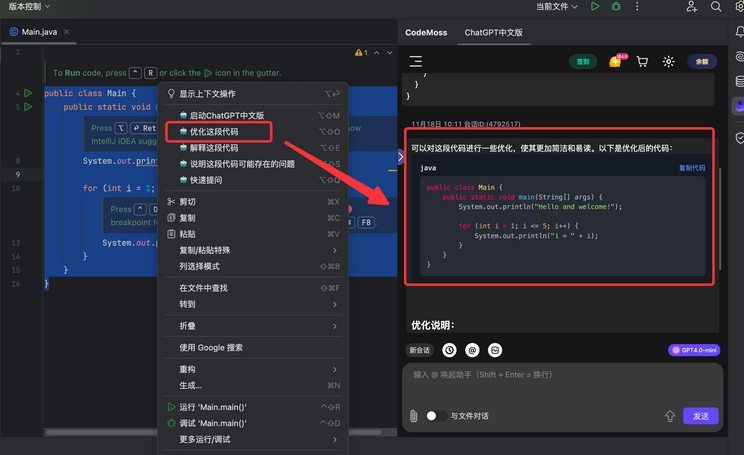The width and height of the screenshot is (744, 455).
Task: Collapse the side panel with the arrow handle
Action: tap(400, 157)
